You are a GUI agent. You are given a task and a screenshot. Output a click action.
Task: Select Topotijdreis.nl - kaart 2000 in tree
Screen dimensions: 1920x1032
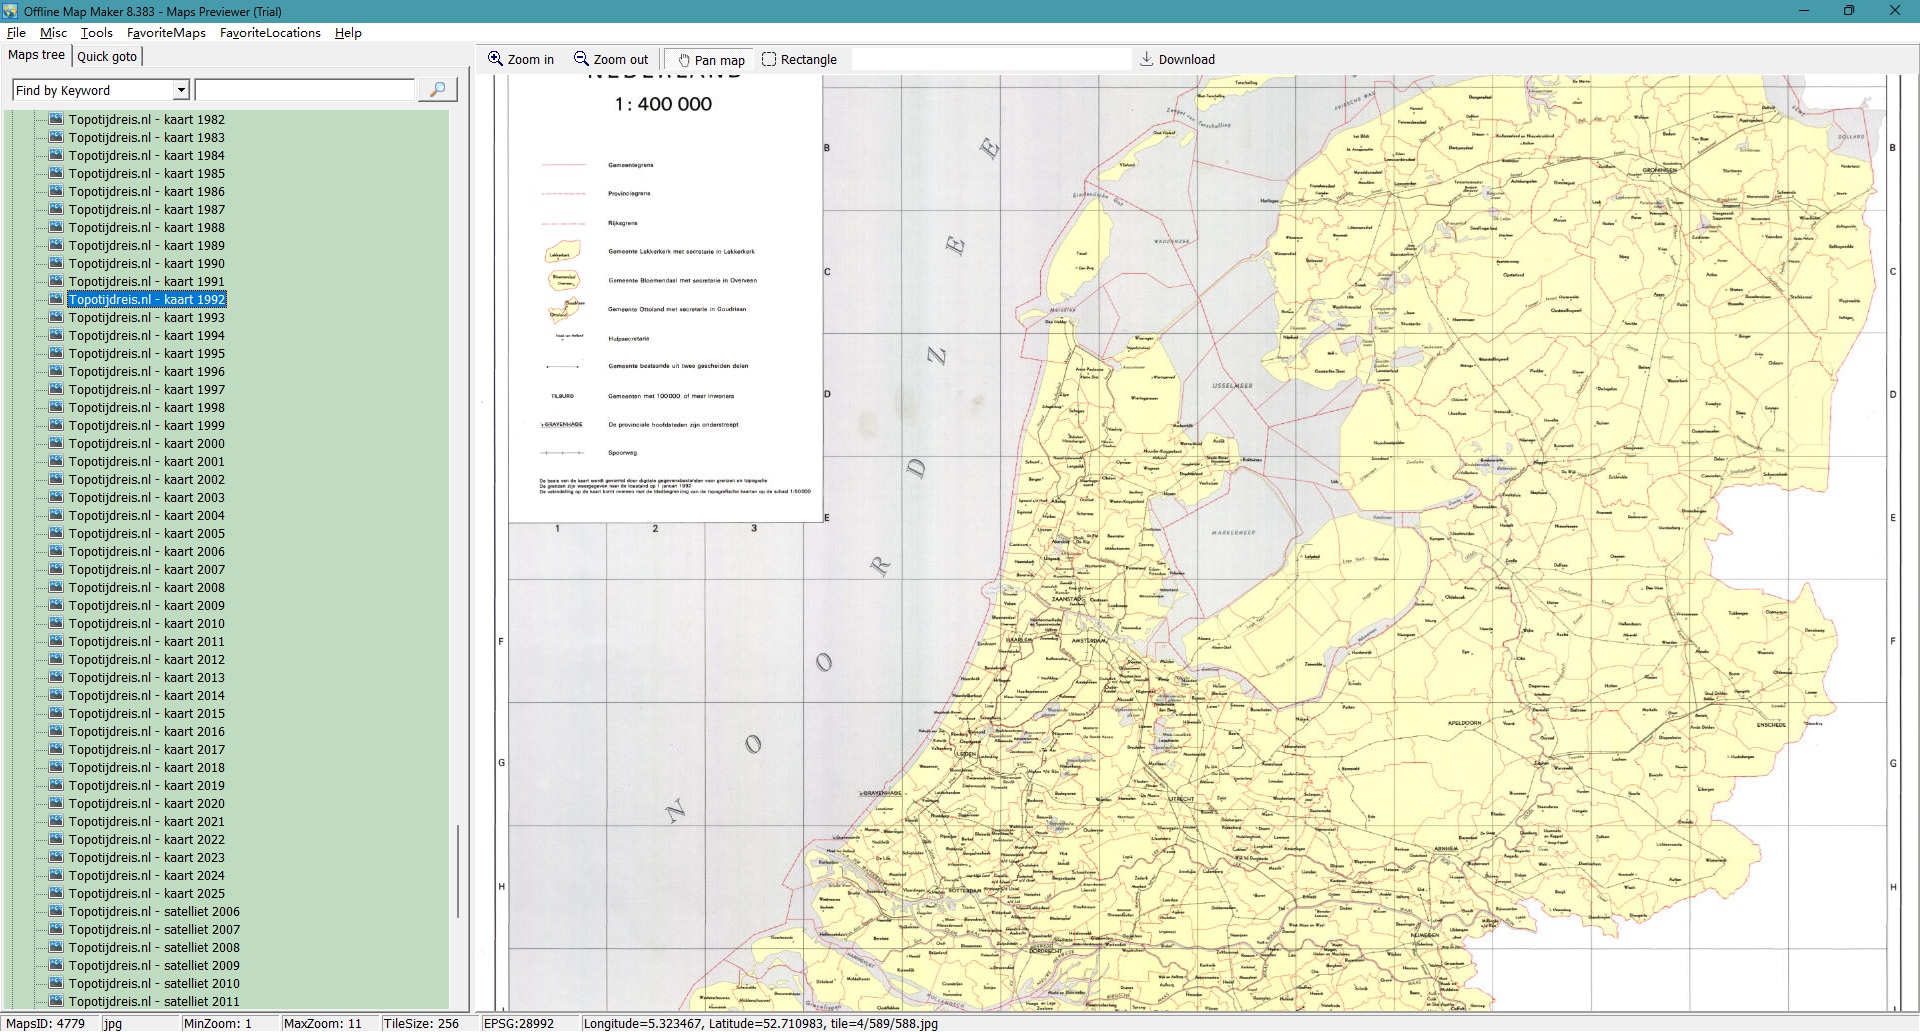[x=146, y=443]
